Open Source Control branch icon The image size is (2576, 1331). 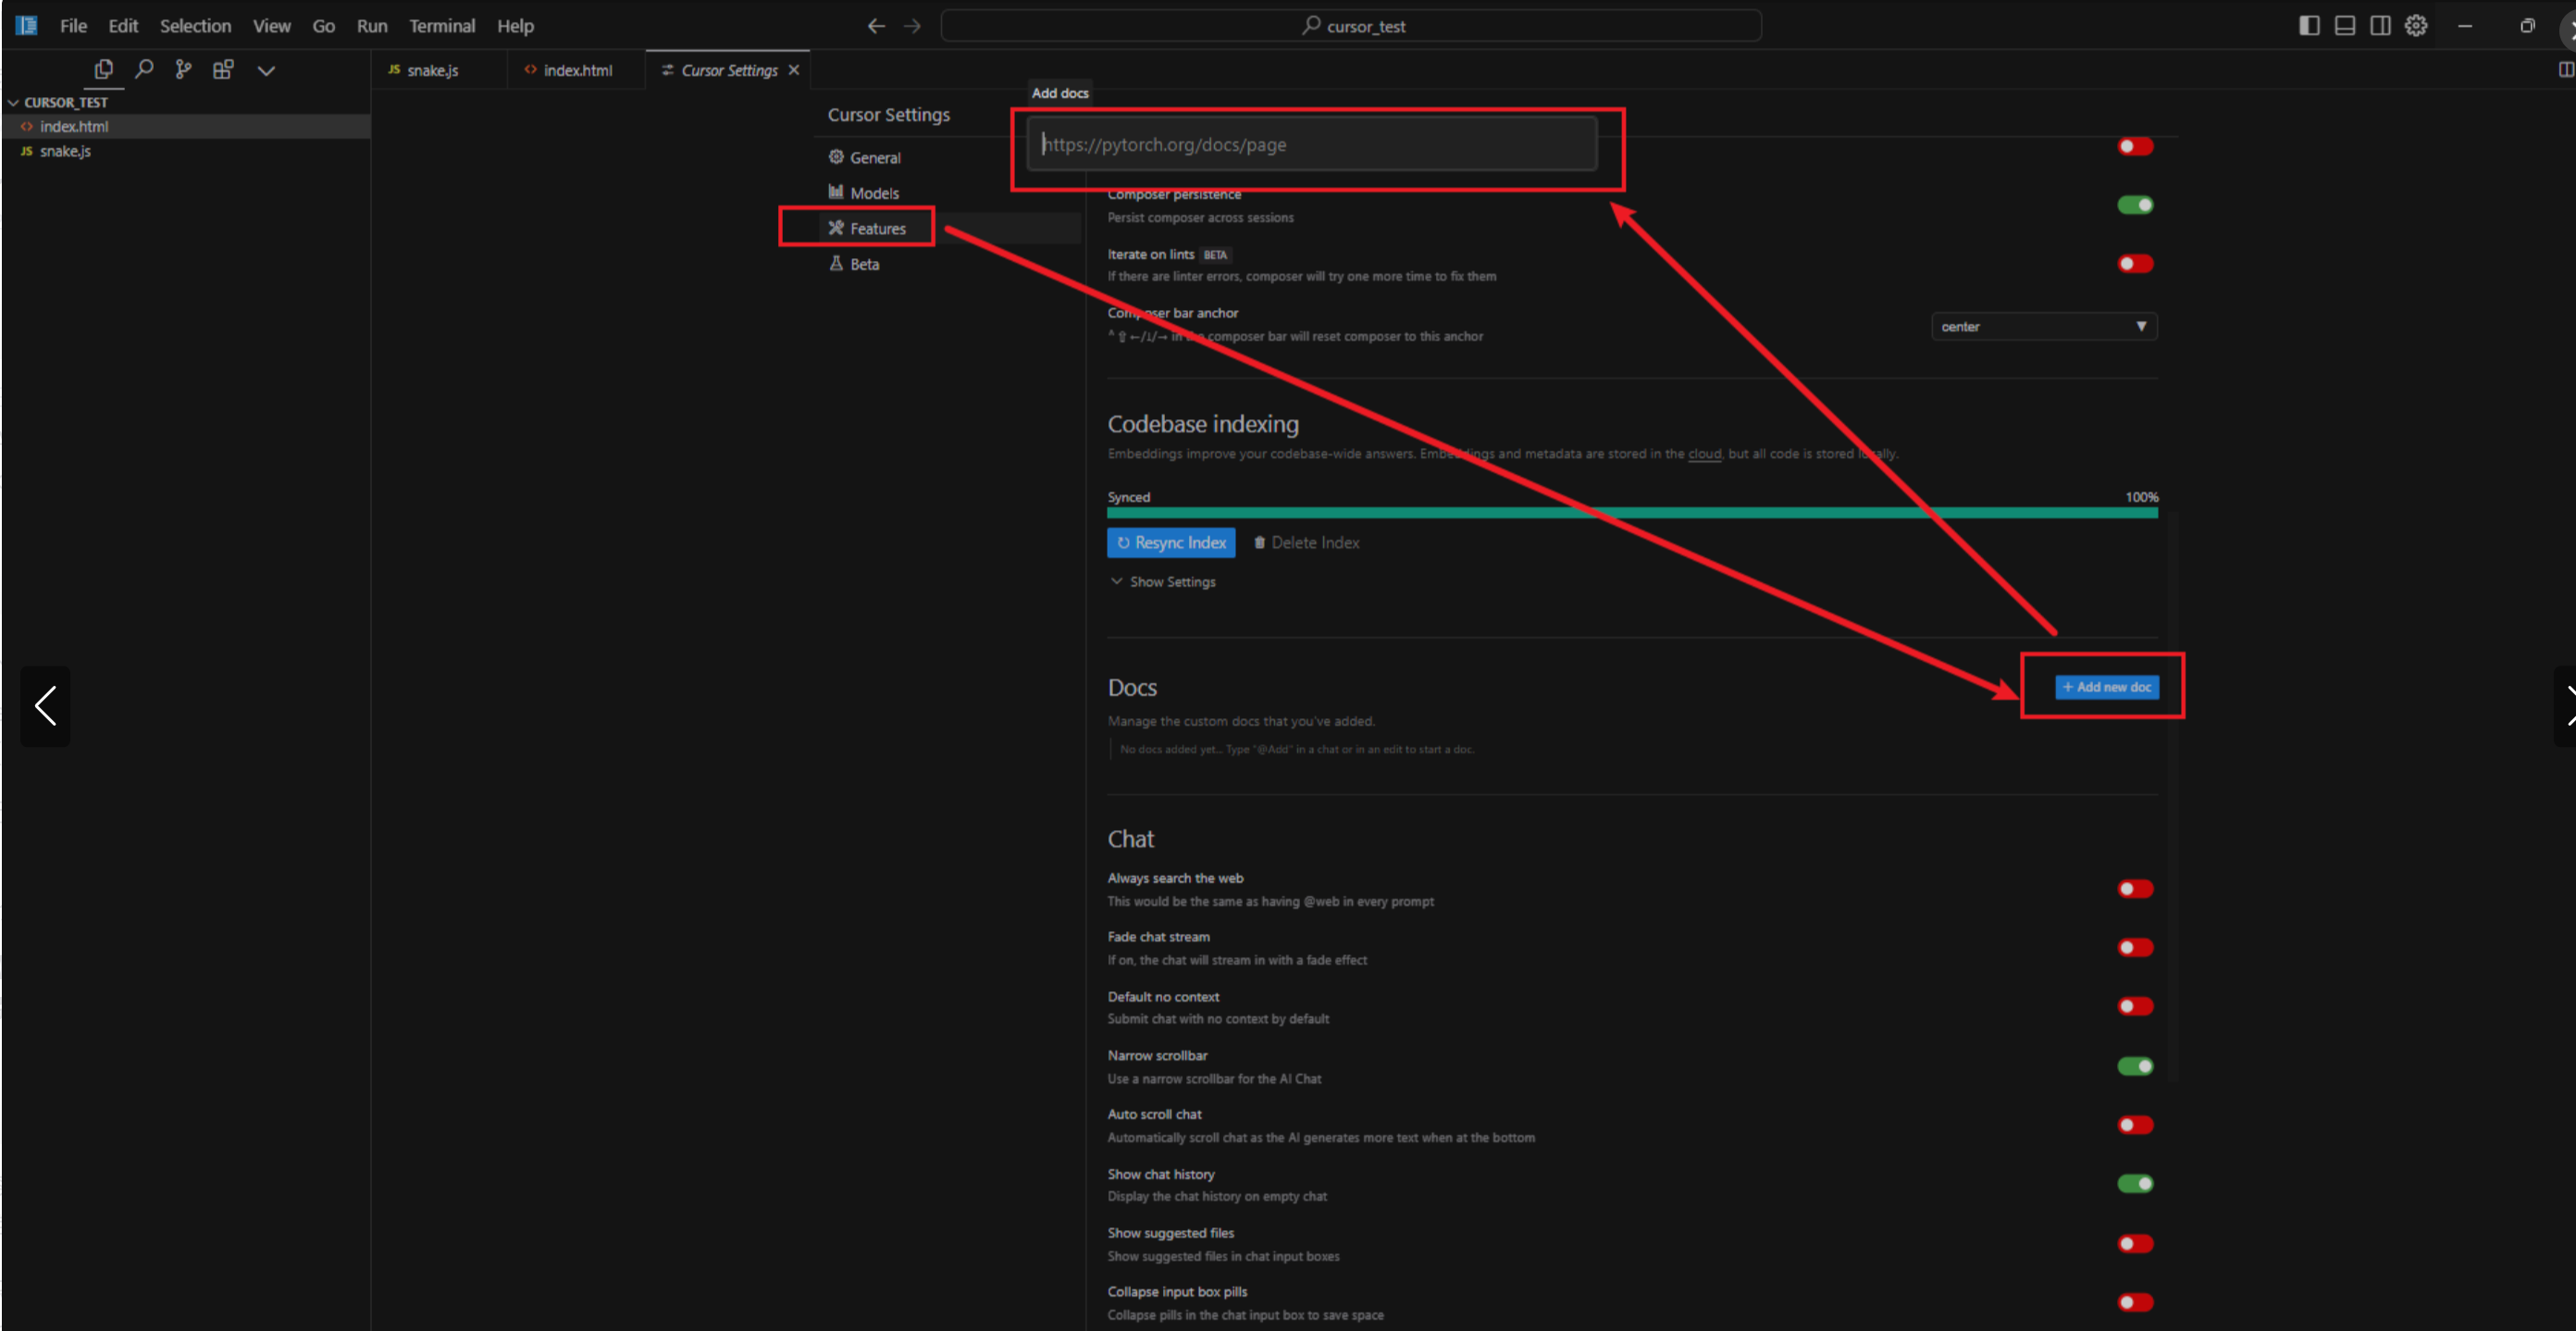coord(183,69)
